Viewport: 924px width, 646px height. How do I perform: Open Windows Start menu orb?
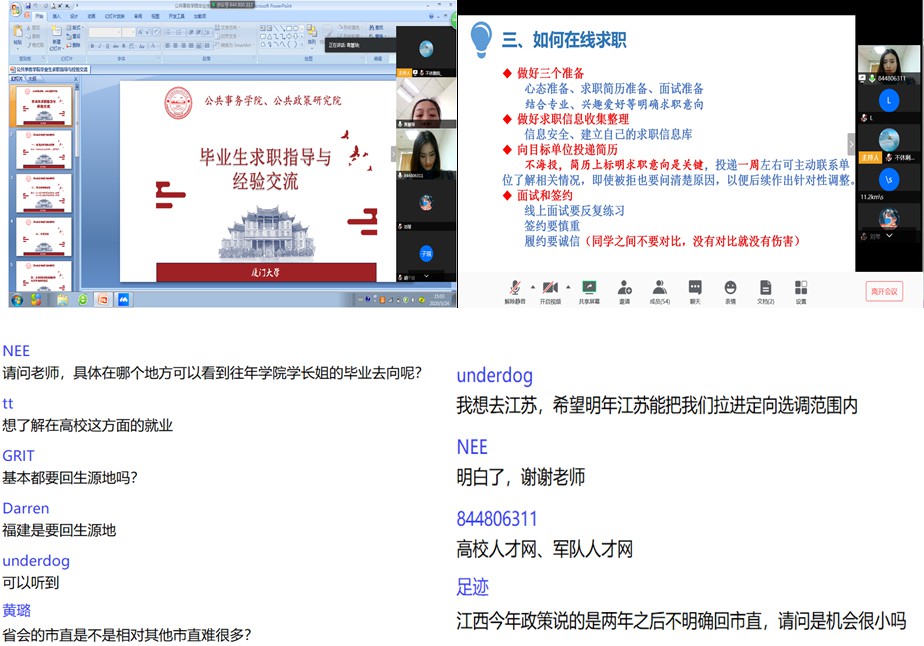[x=17, y=300]
